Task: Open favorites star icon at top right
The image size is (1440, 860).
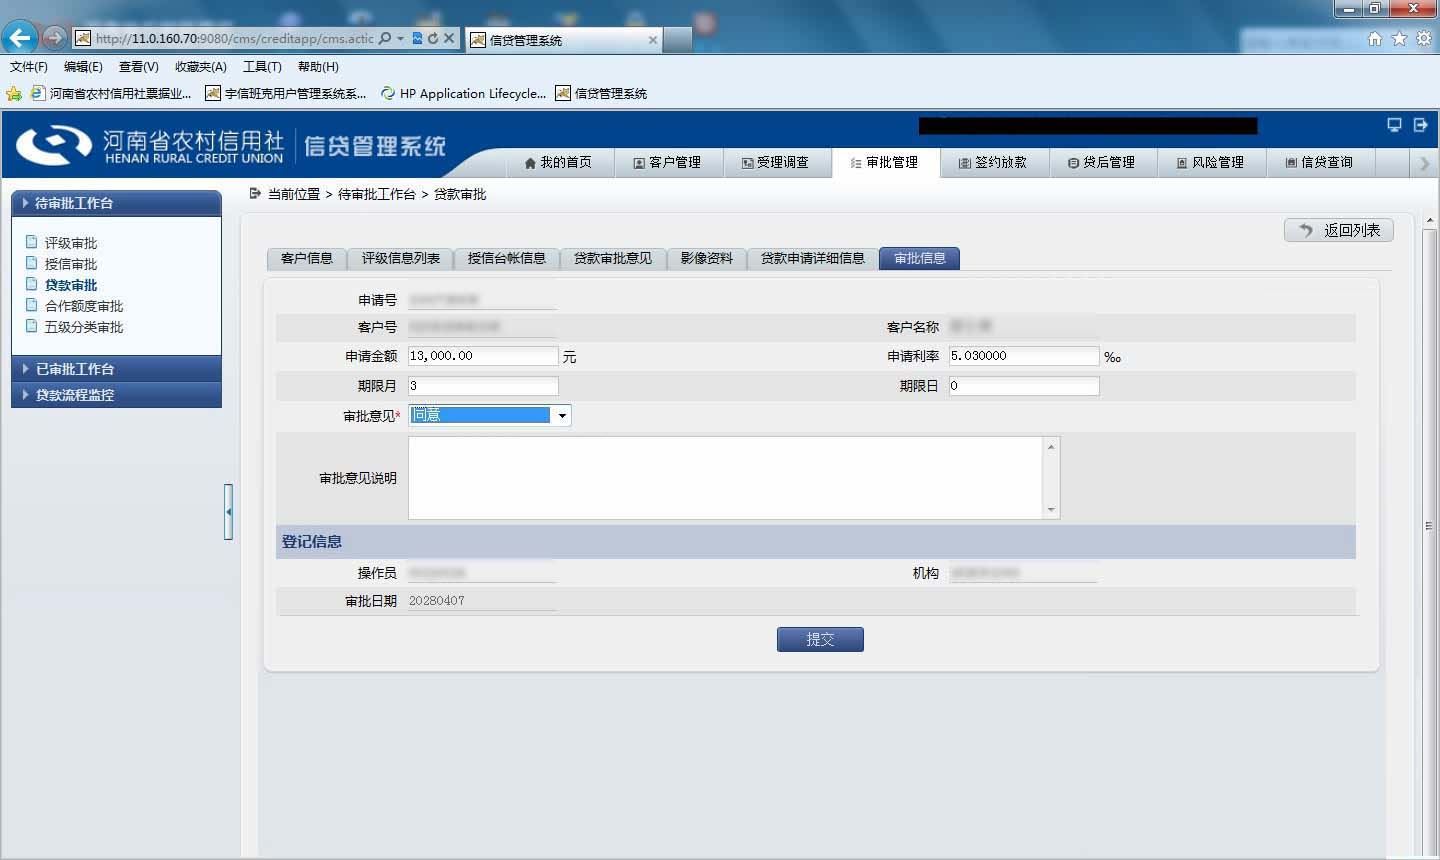Action: coord(1399,38)
